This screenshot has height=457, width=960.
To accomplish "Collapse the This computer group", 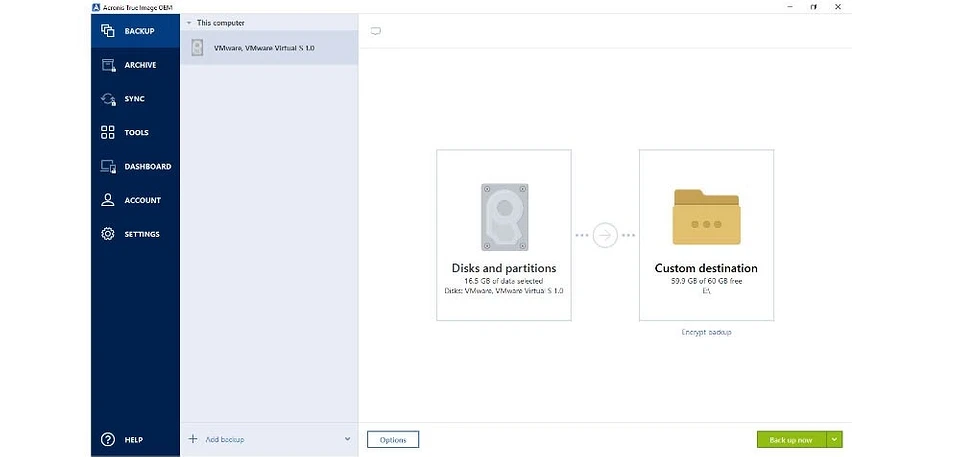I will pyautogui.click(x=190, y=23).
